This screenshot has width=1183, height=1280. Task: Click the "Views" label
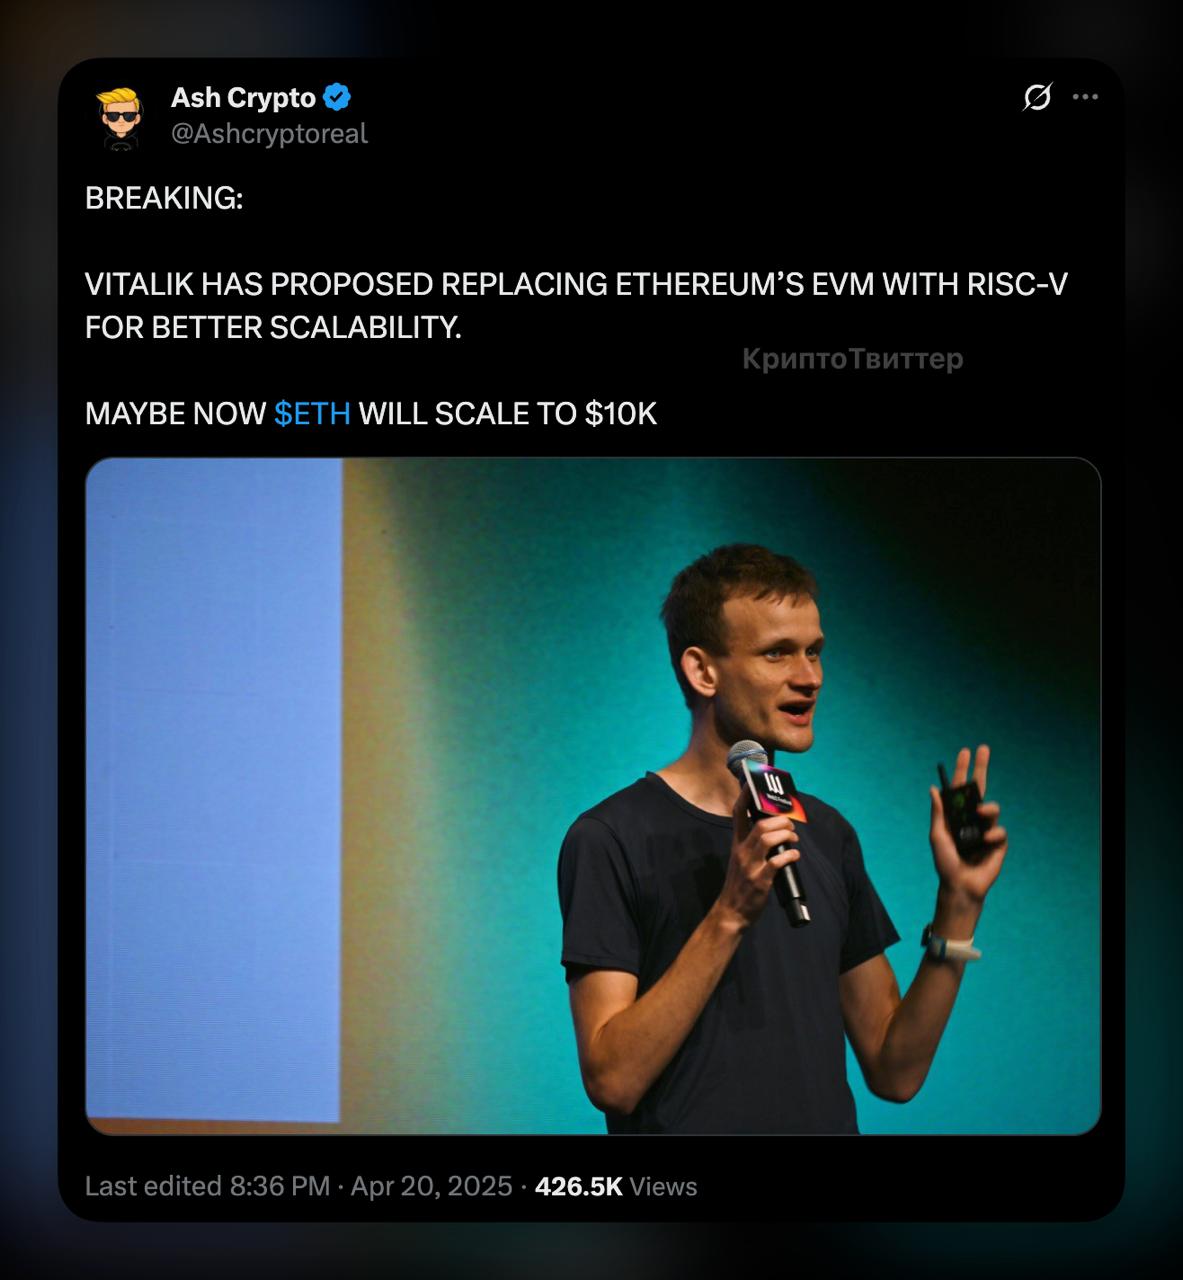point(664,1187)
